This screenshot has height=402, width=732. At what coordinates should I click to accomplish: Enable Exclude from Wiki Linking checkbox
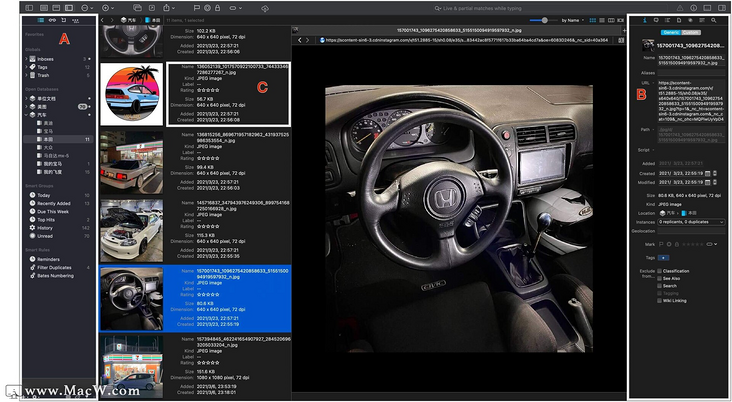click(659, 301)
